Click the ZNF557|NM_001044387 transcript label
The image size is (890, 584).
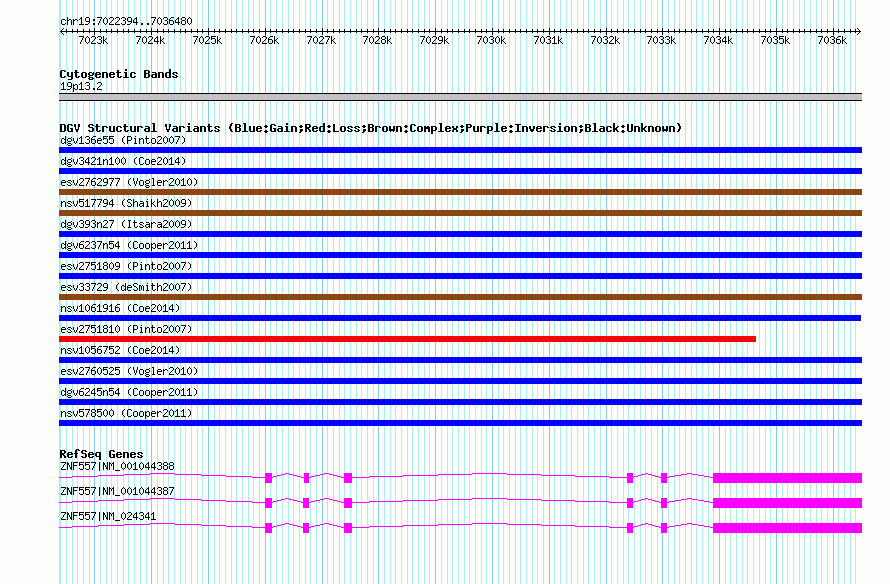[x=117, y=491]
